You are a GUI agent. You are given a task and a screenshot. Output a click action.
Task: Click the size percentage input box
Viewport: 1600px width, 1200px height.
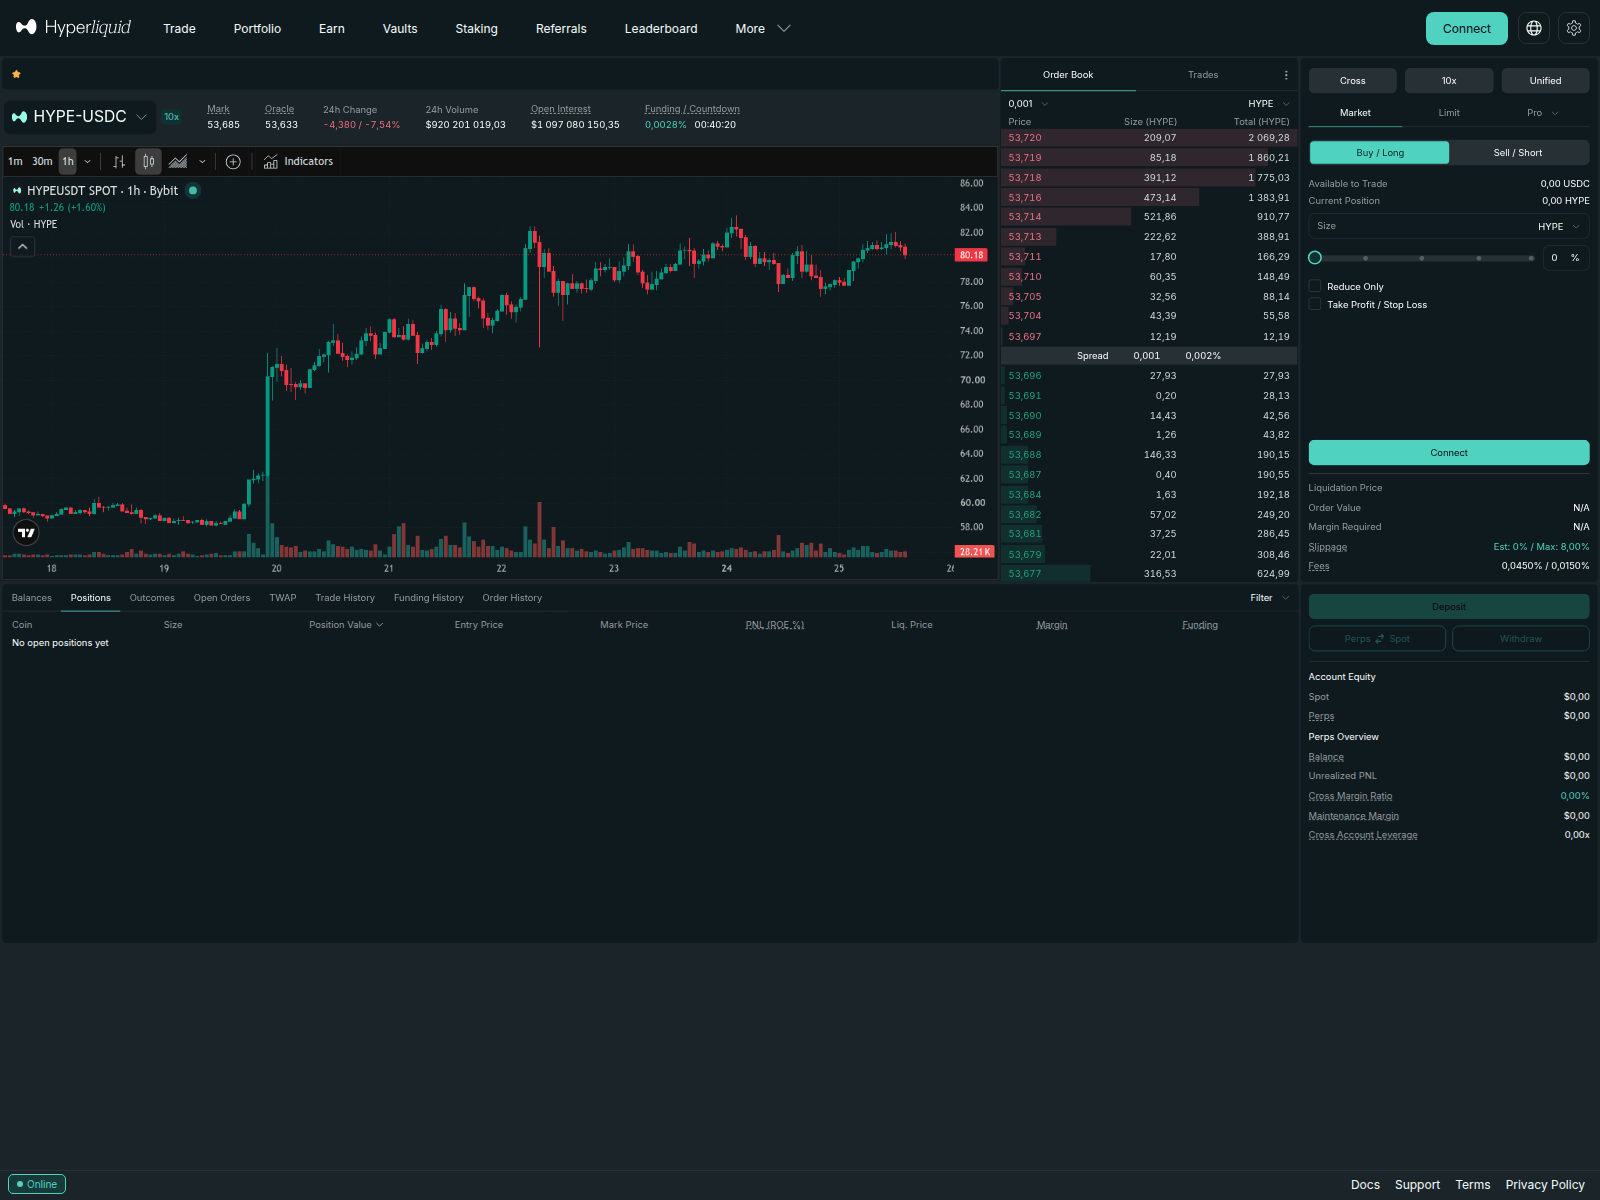tap(1564, 258)
